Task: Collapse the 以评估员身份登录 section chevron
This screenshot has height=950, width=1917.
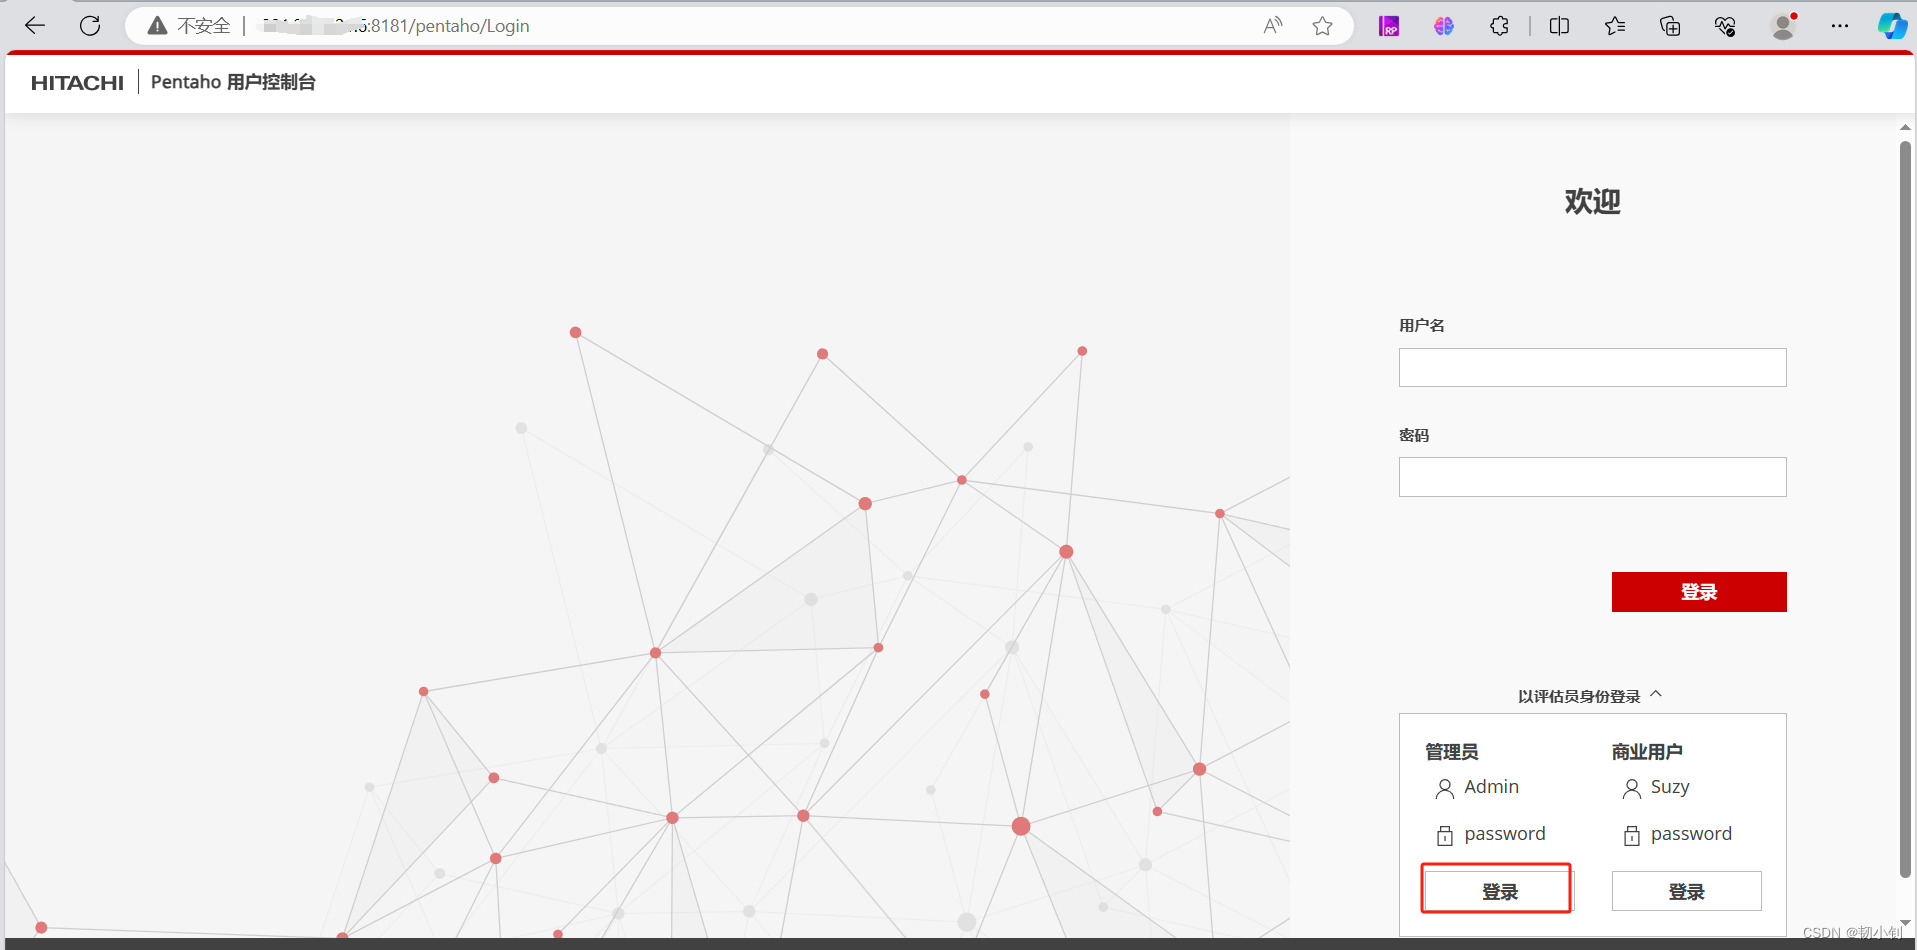Action: tap(1656, 693)
